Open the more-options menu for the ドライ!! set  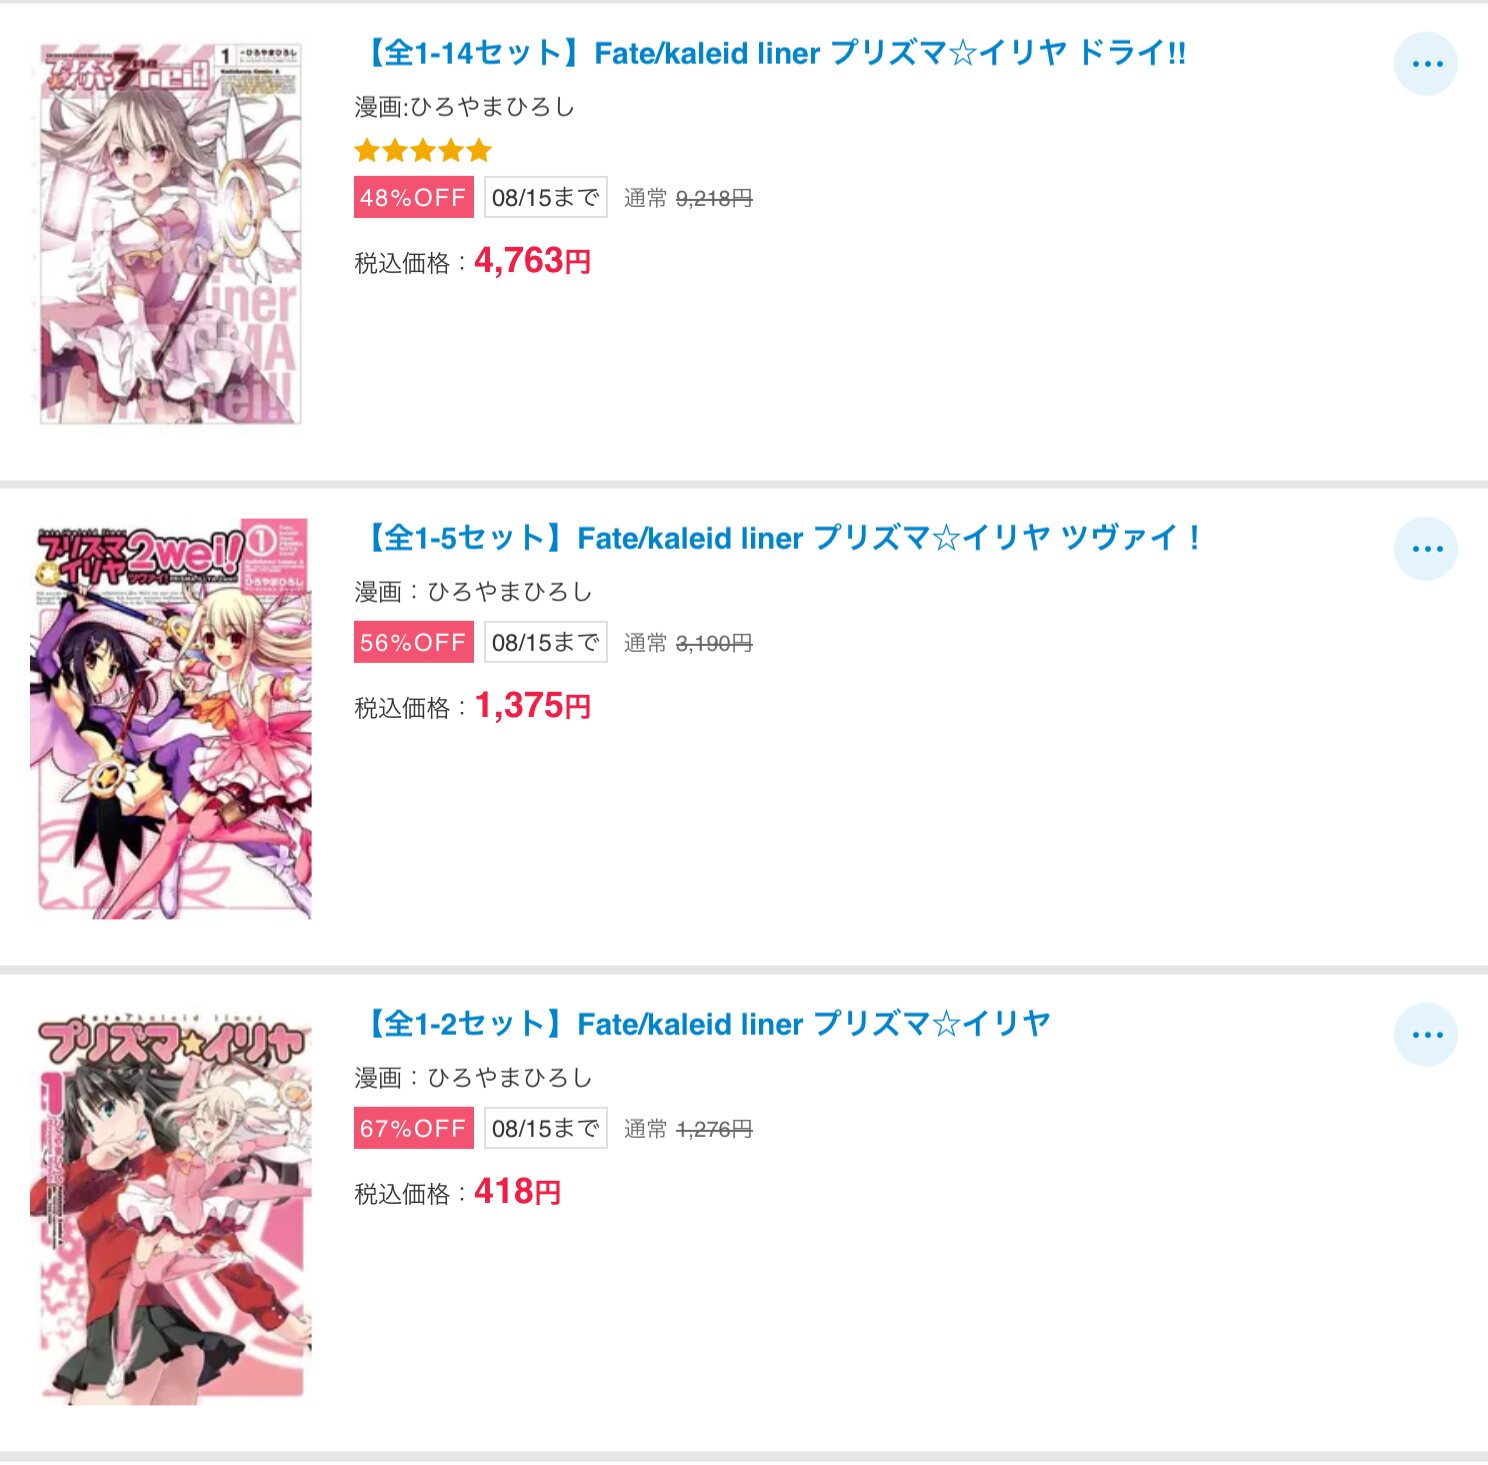click(x=1426, y=64)
